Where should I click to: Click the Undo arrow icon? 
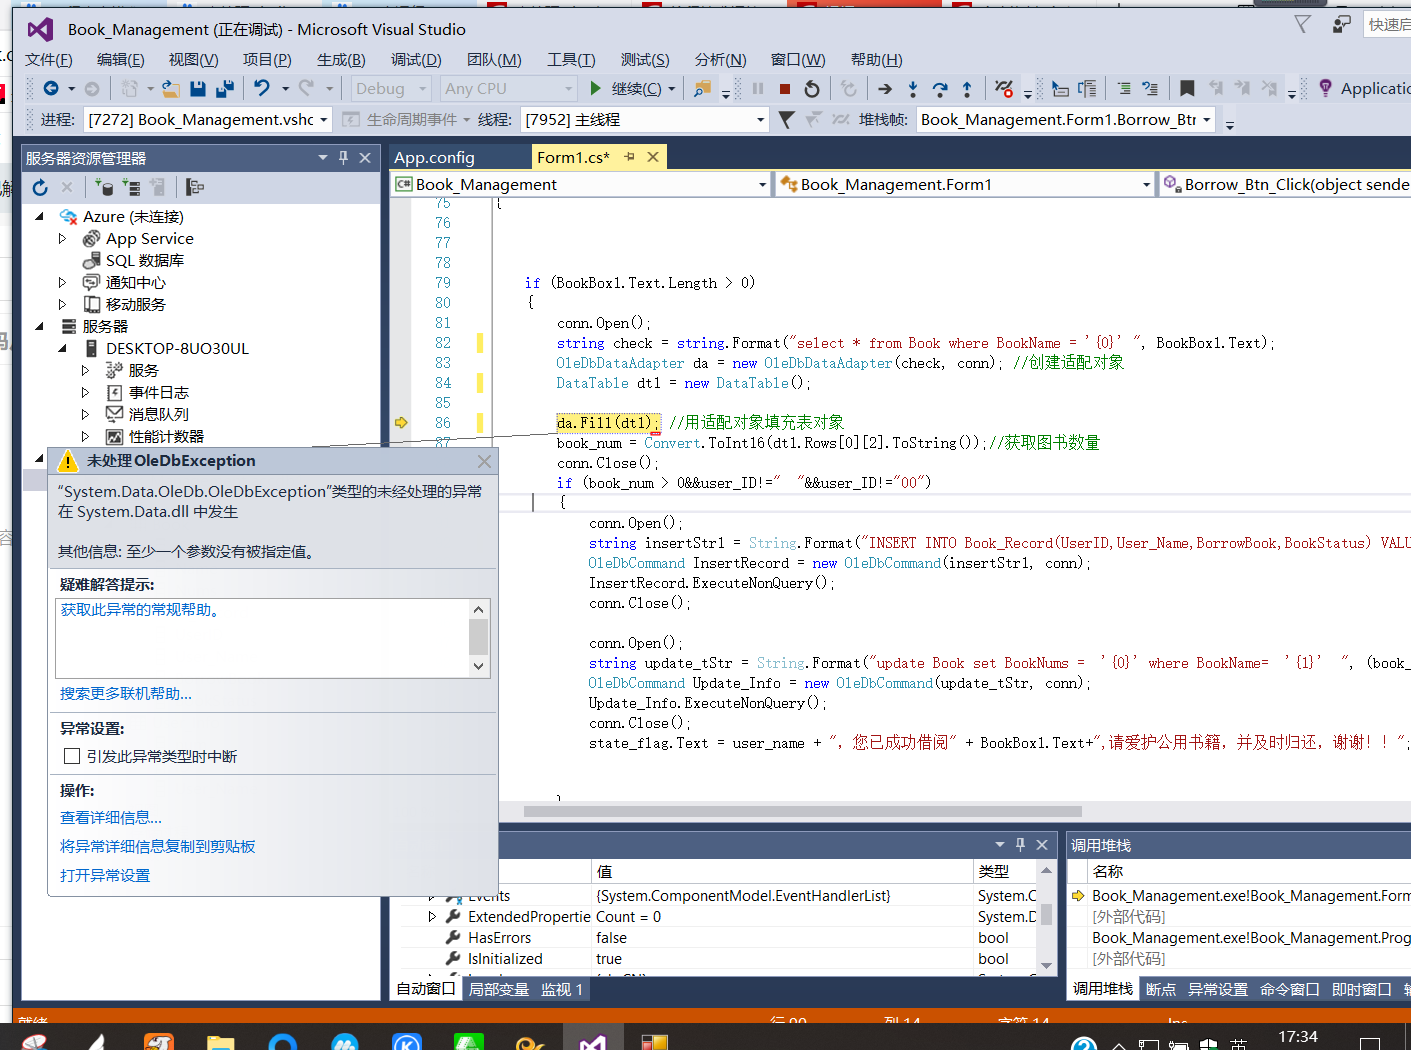262,89
